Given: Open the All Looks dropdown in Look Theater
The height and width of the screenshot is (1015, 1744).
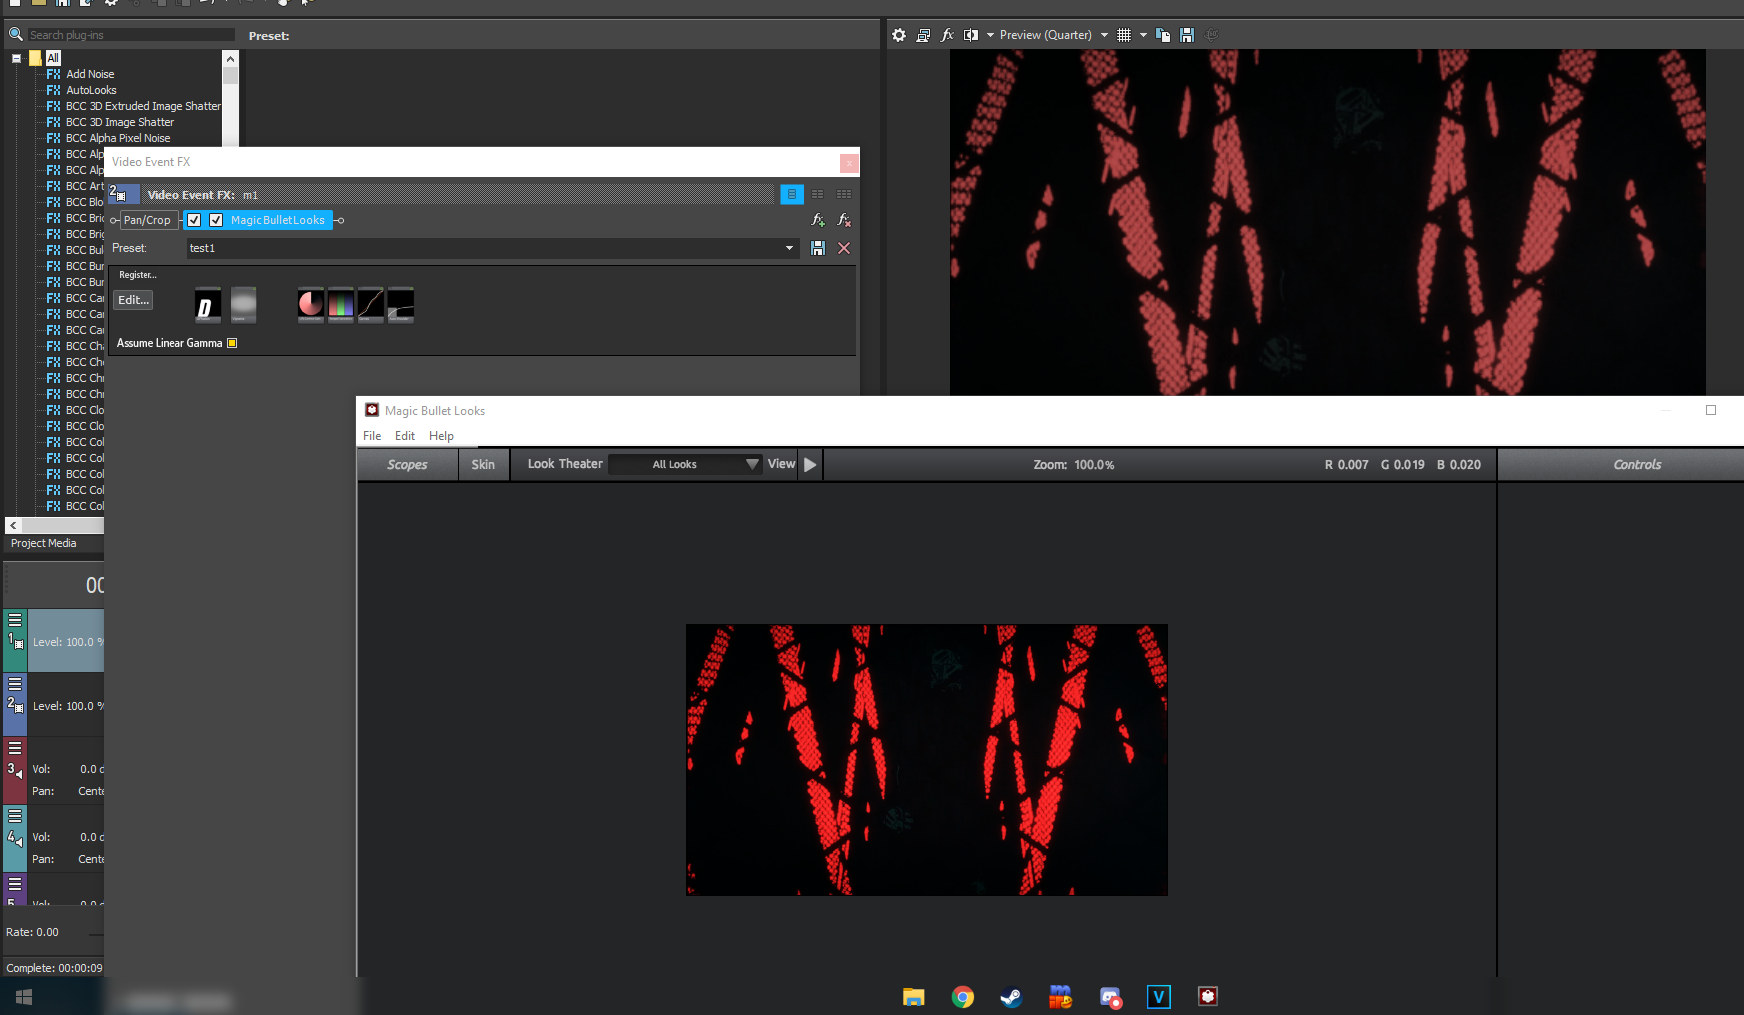Looking at the screenshot, I should tap(685, 464).
